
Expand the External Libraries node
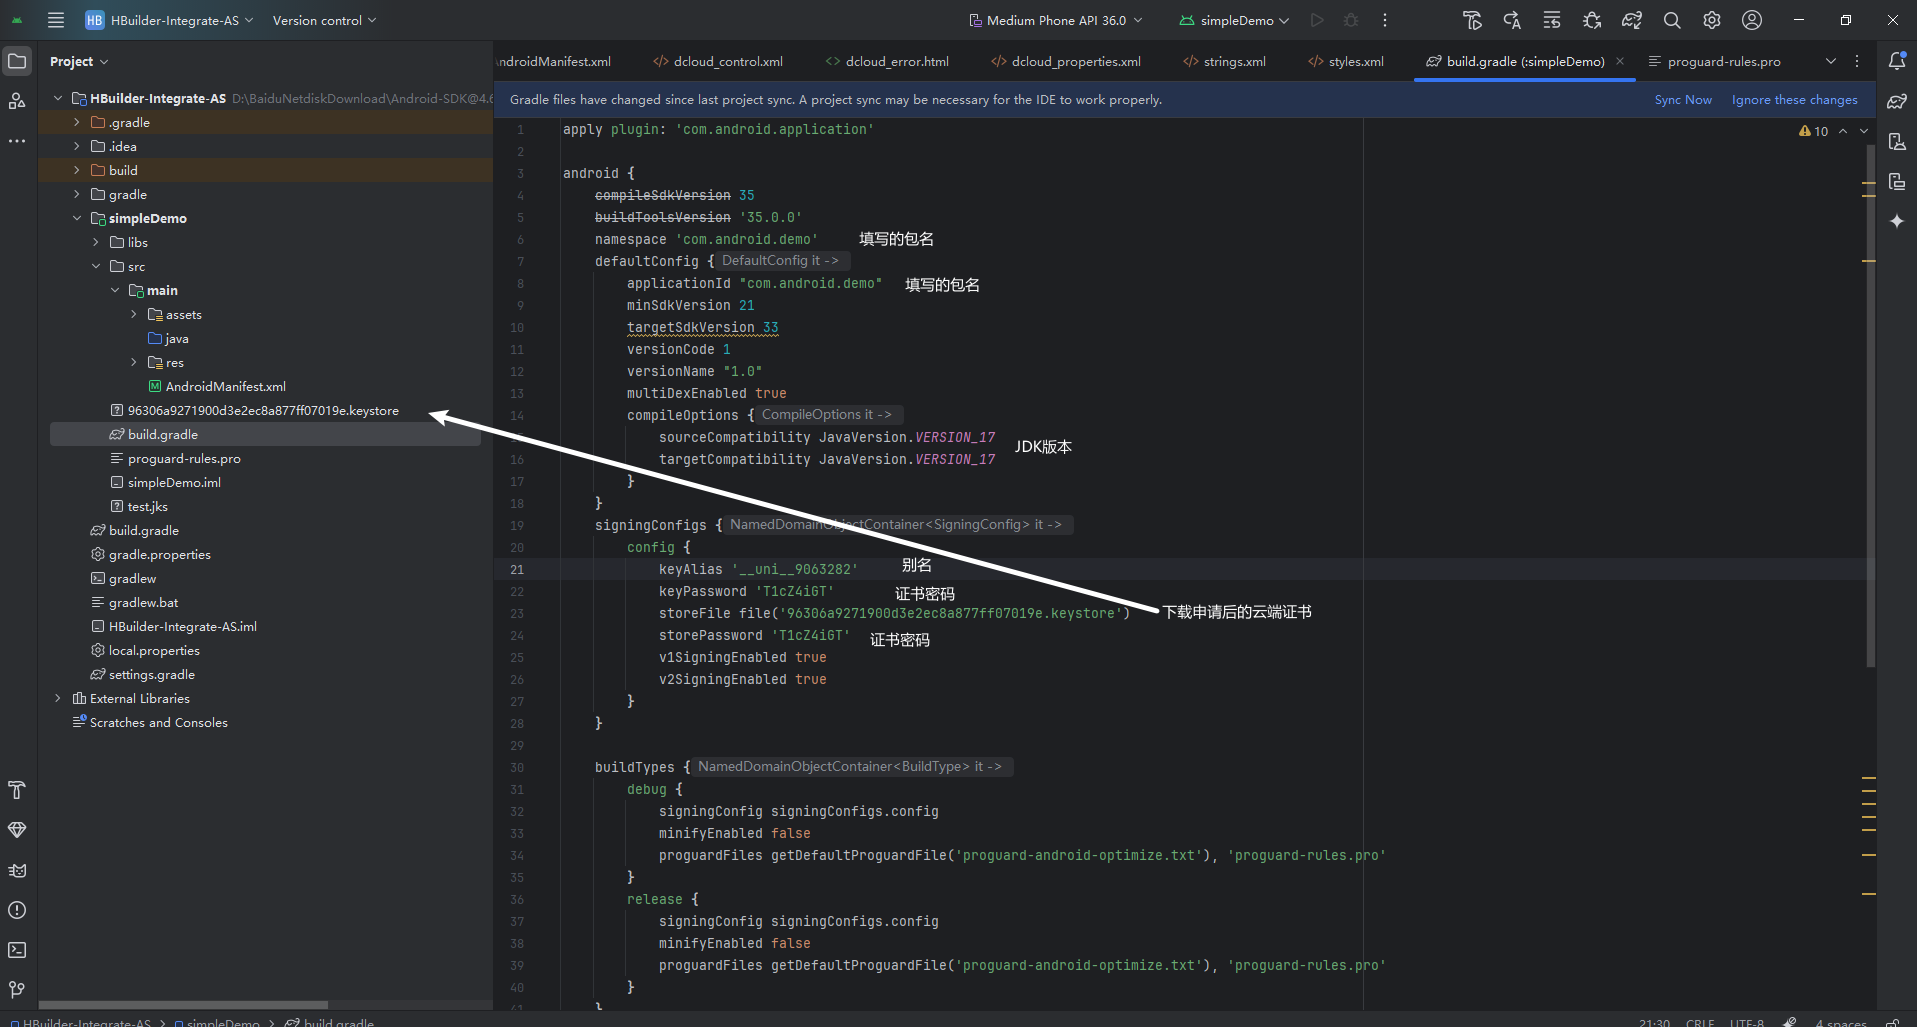point(58,698)
